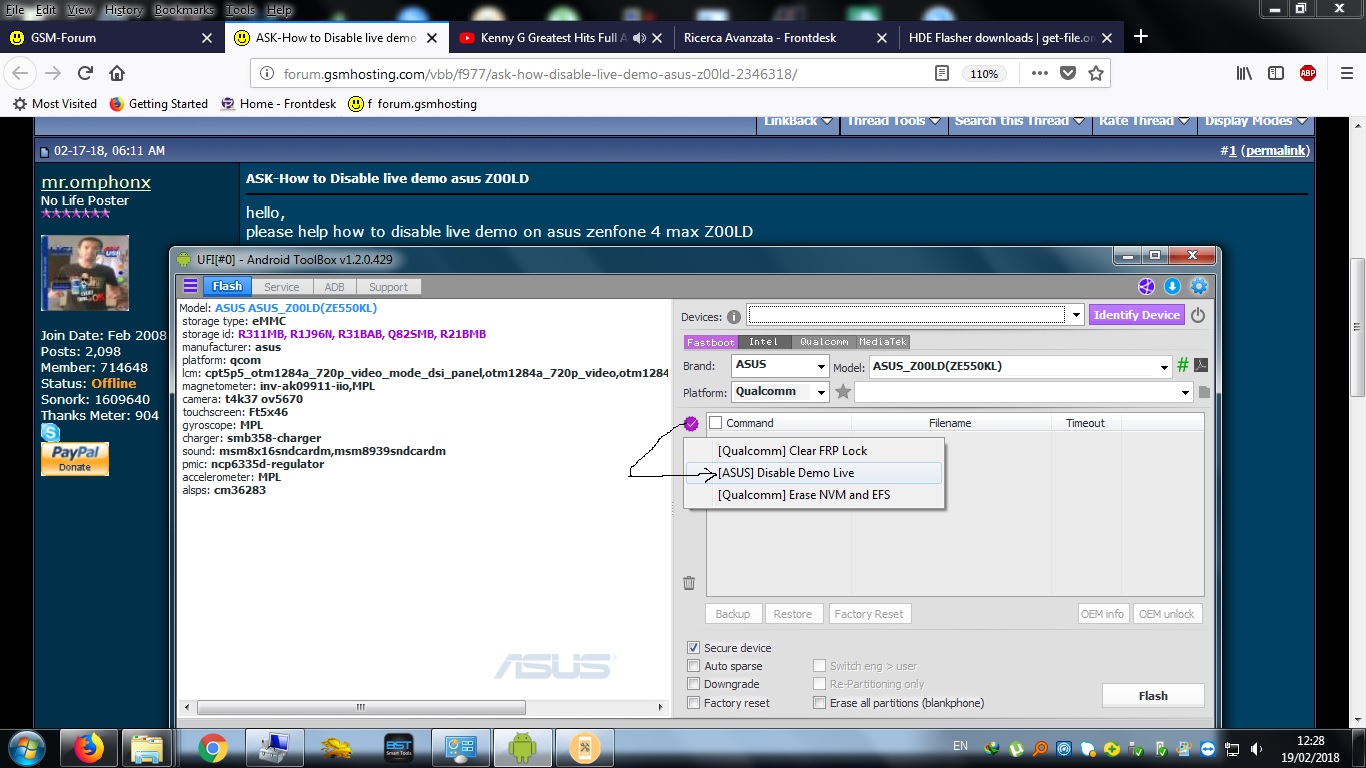Go to Firefox home page icon

pyautogui.click(x=117, y=73)
